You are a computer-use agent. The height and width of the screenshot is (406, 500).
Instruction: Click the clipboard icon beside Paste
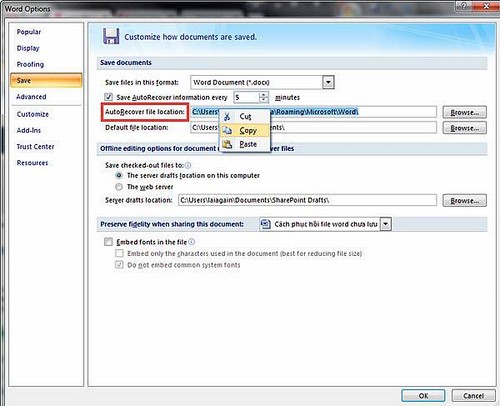point(227,144)
